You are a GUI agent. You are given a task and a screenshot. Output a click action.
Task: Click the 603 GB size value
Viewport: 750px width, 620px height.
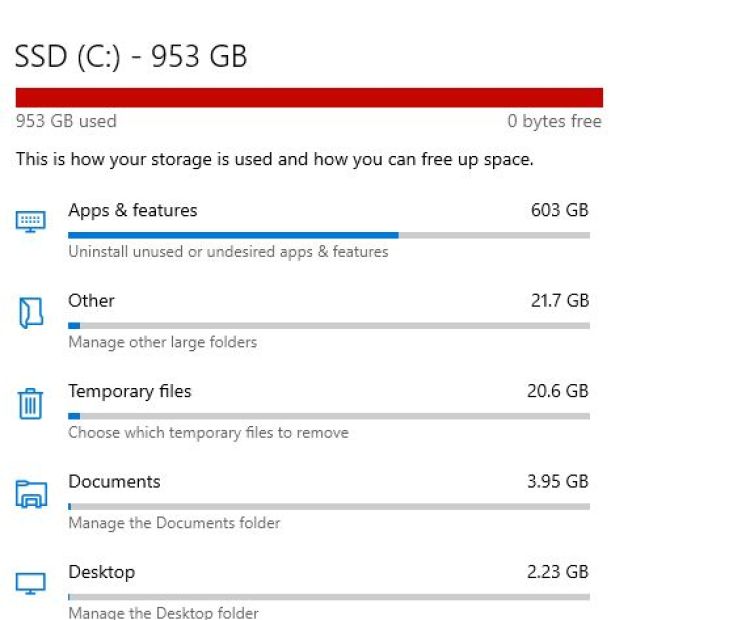(559, 211)
